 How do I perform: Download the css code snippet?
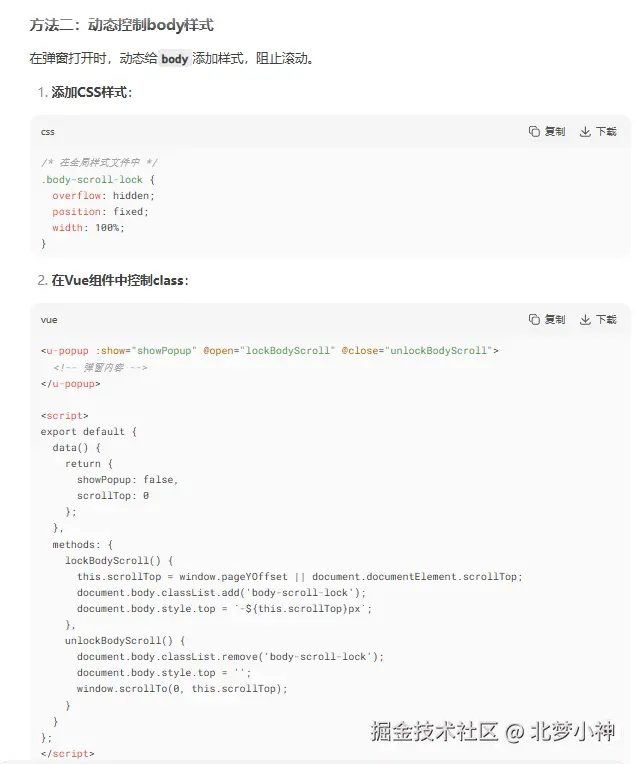pos(598,131)
